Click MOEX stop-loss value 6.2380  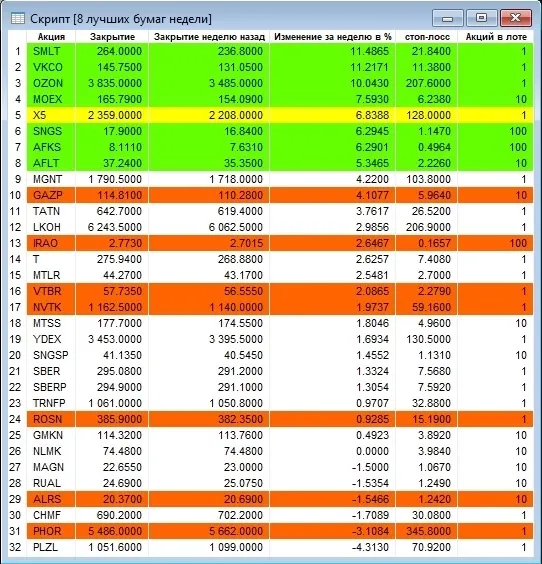pyautogui.click(x=427, y=99)
